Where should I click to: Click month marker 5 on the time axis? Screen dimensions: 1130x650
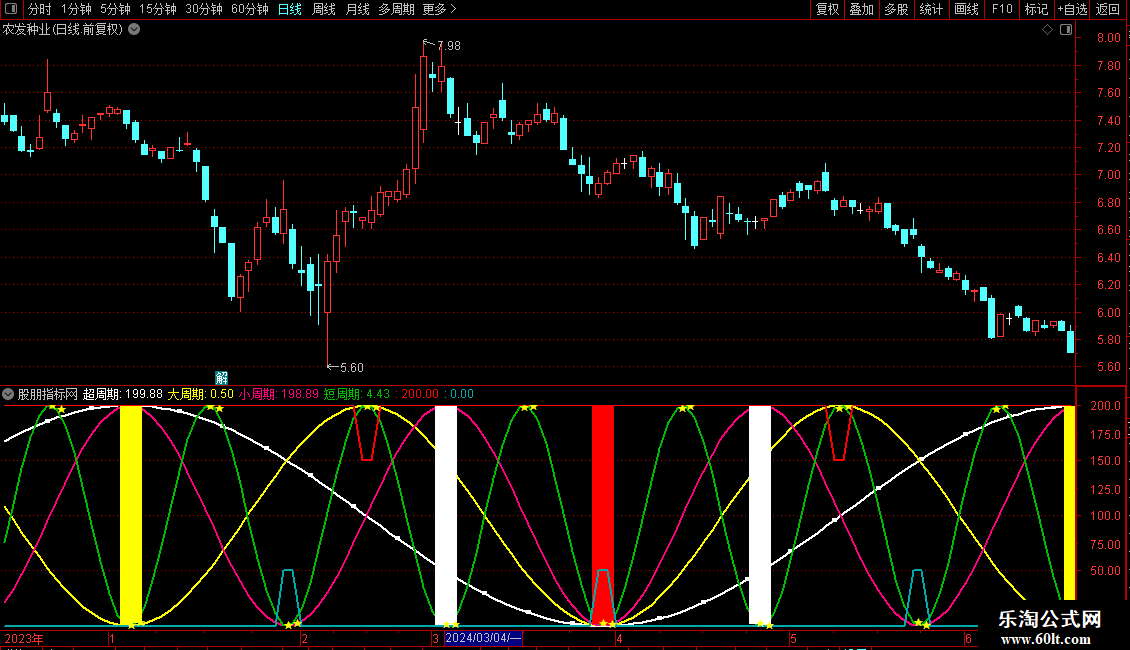[793, 638]
